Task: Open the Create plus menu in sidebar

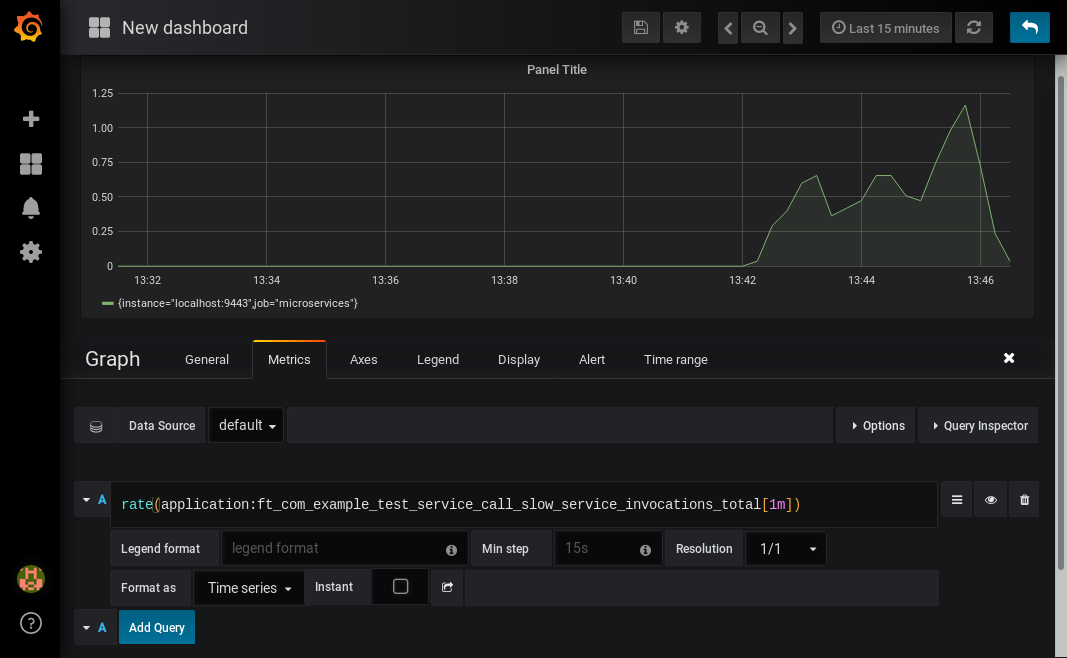Action: (31, 119)
